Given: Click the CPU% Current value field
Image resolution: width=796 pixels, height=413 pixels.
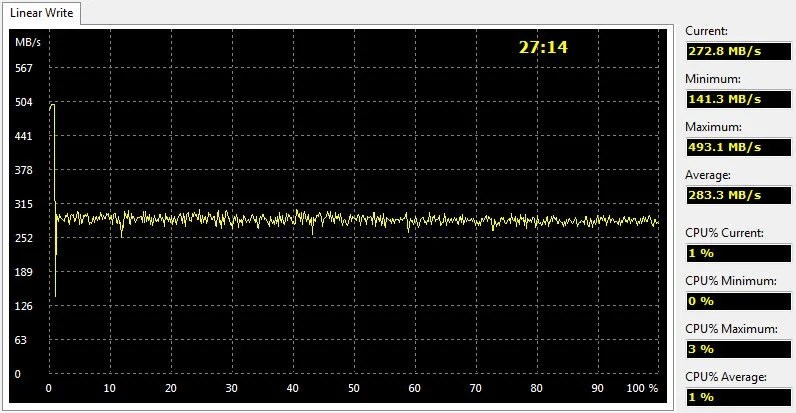Looking at the screenshot, I should click(x=739, y=253).
